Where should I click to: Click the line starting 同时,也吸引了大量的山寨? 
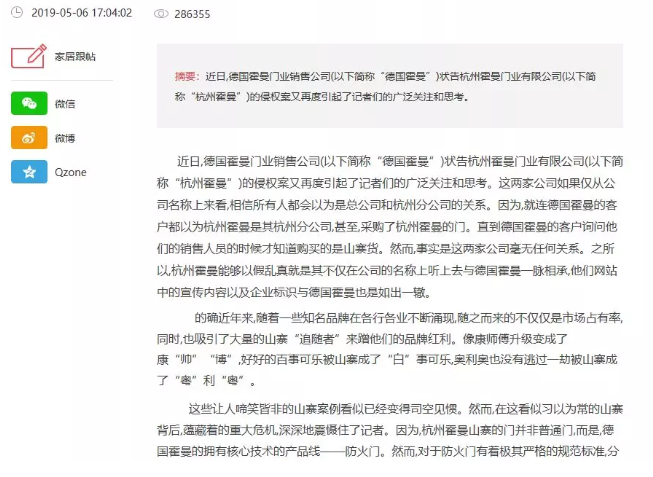pos(362,339)
